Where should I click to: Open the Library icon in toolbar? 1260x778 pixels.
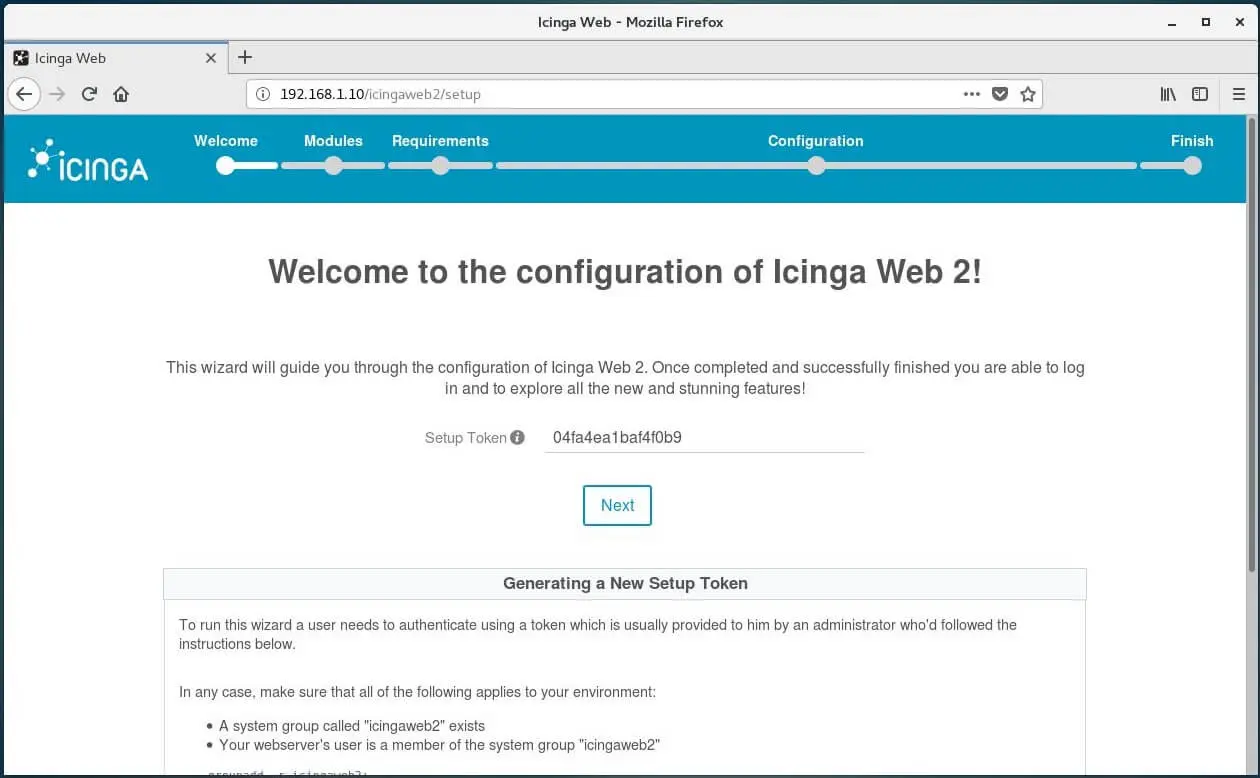(1168, 94)
